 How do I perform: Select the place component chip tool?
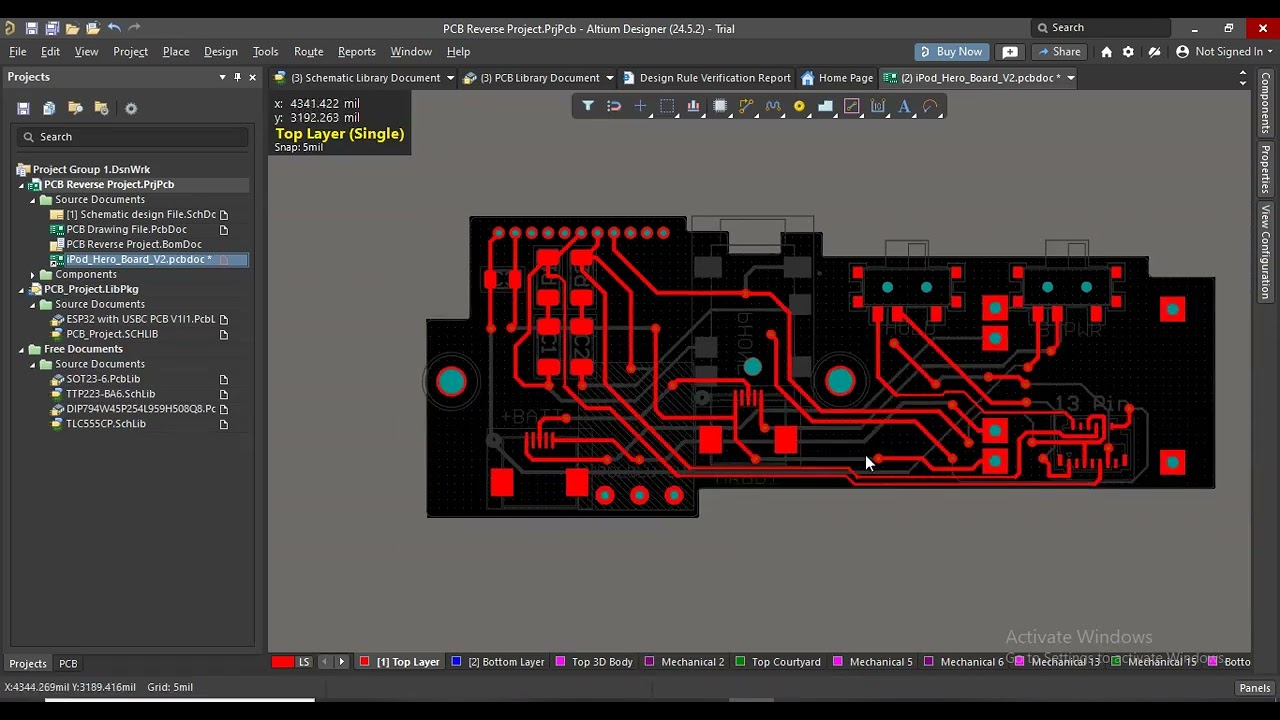(720, 106)
